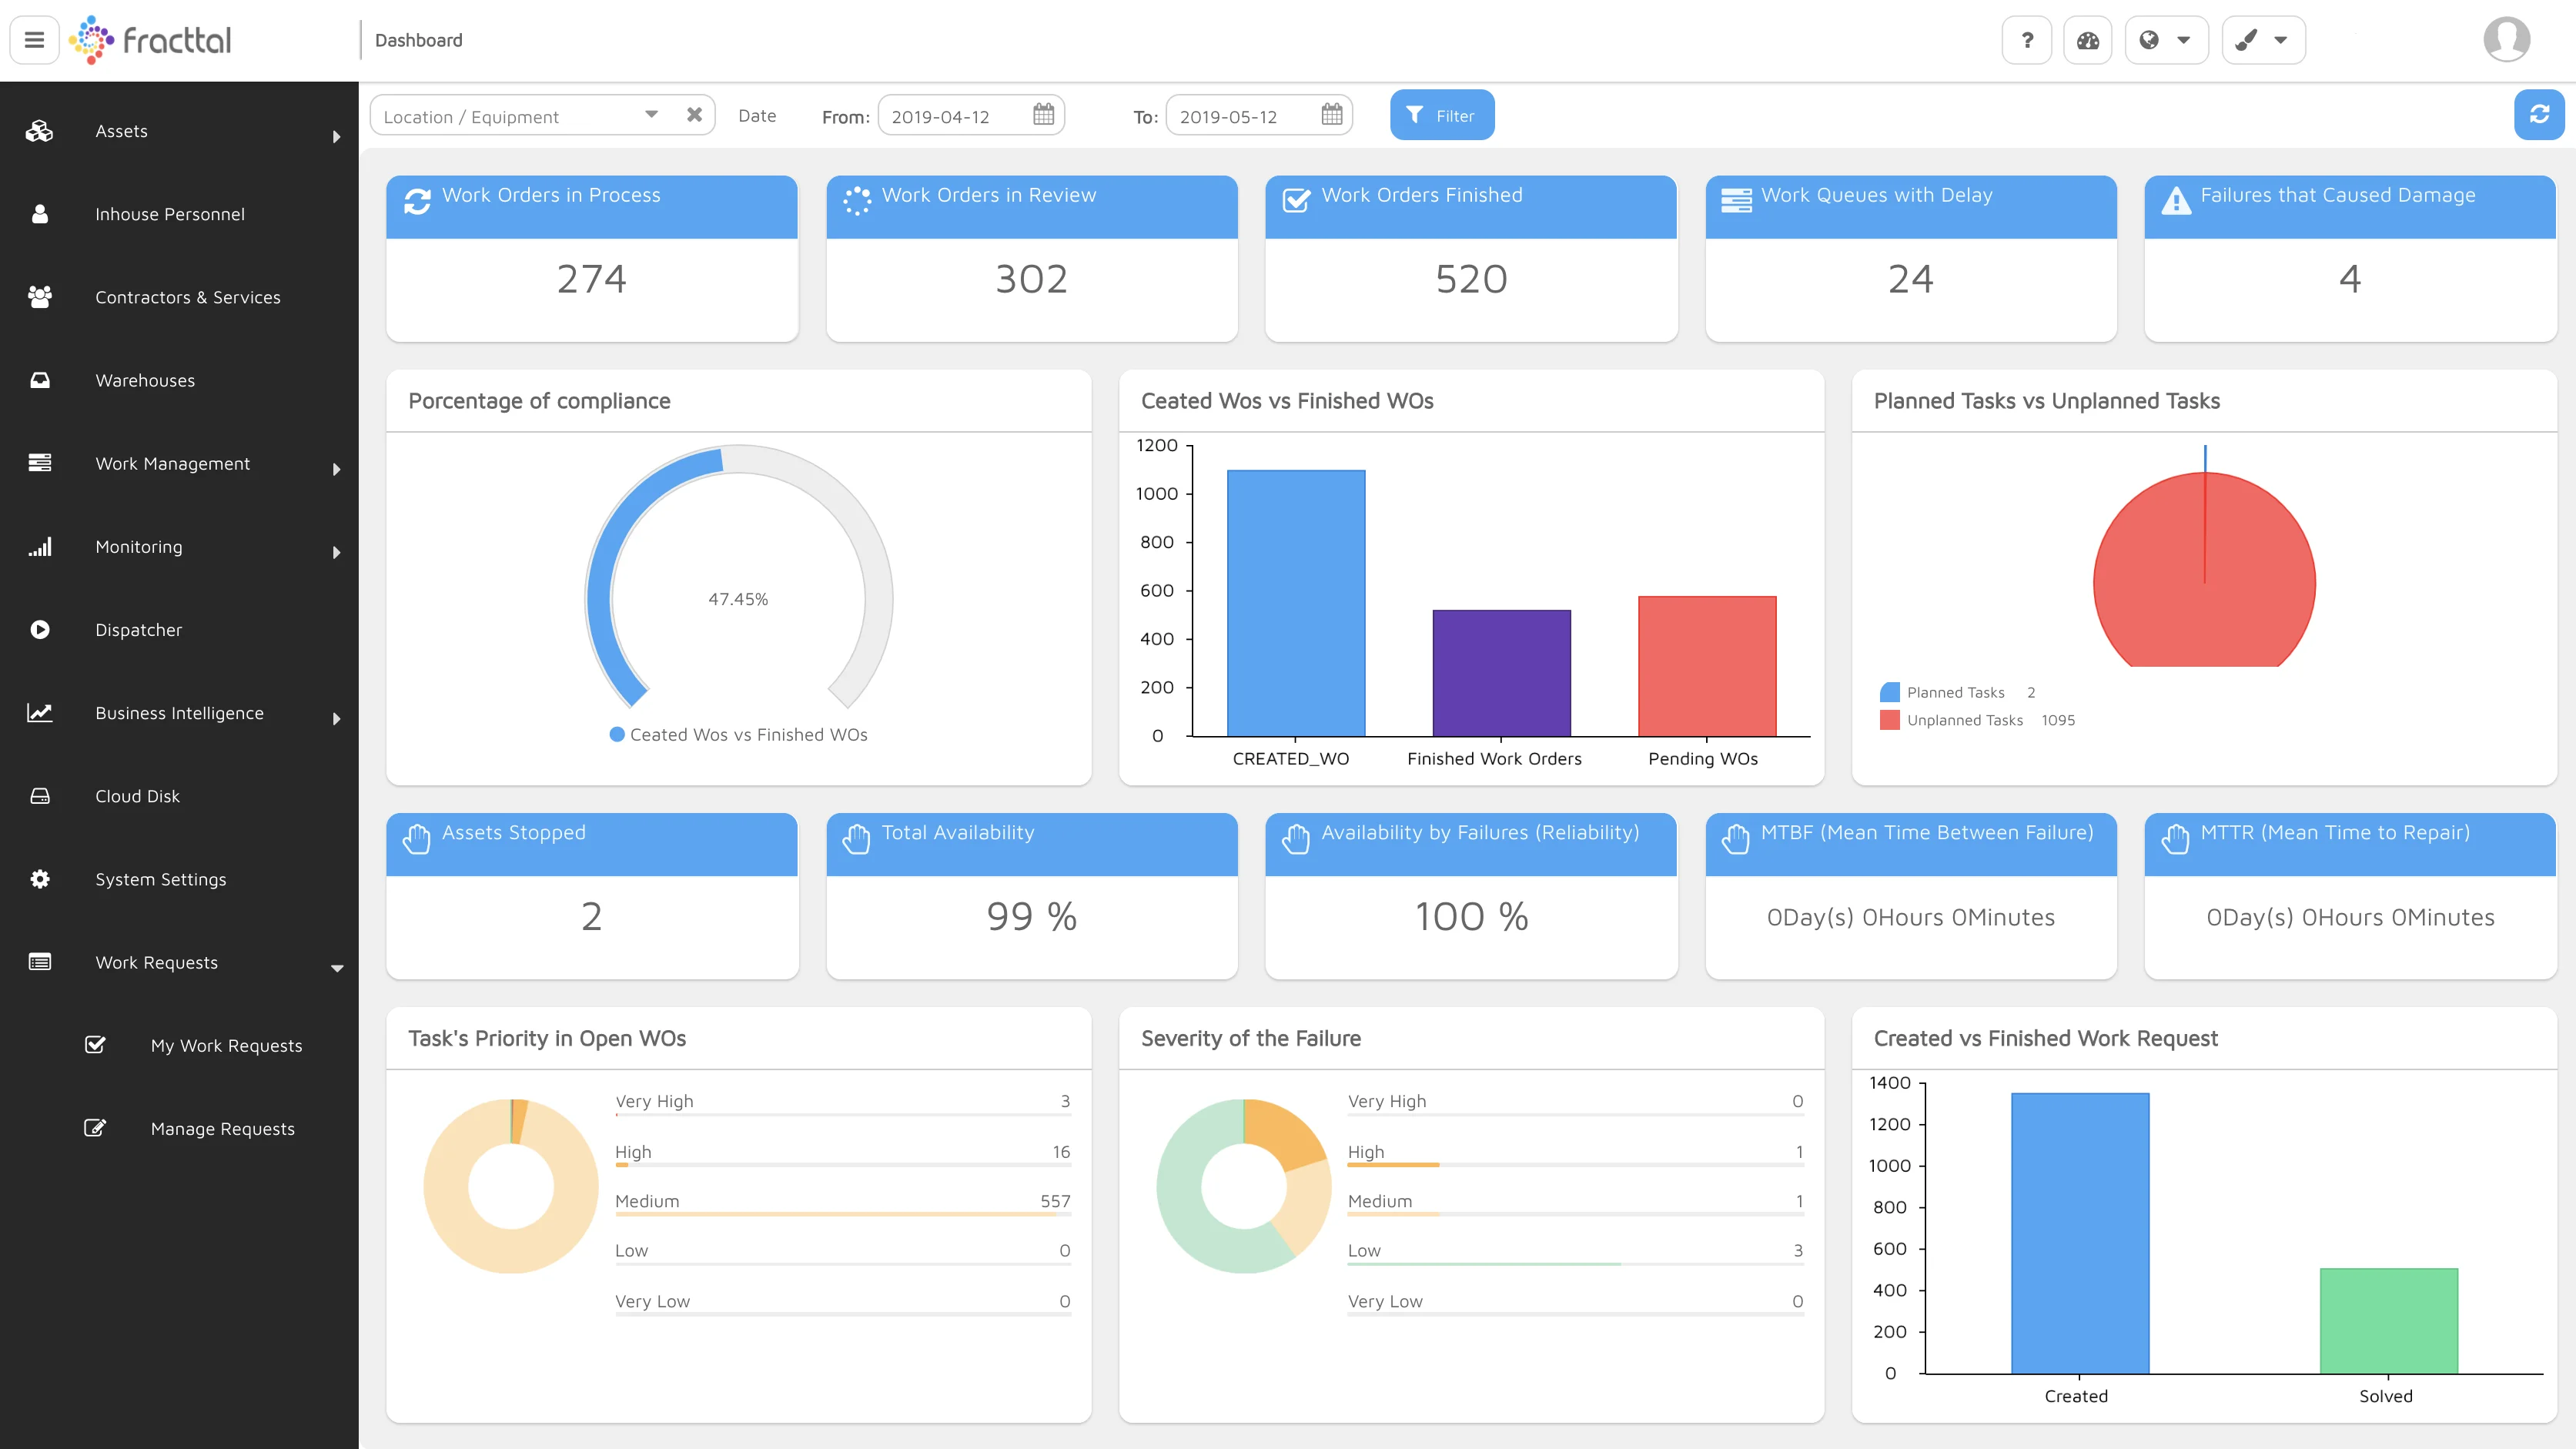Click the Assets Stopped hand icon
2576x1449 pixels.
tap(414, 833)
